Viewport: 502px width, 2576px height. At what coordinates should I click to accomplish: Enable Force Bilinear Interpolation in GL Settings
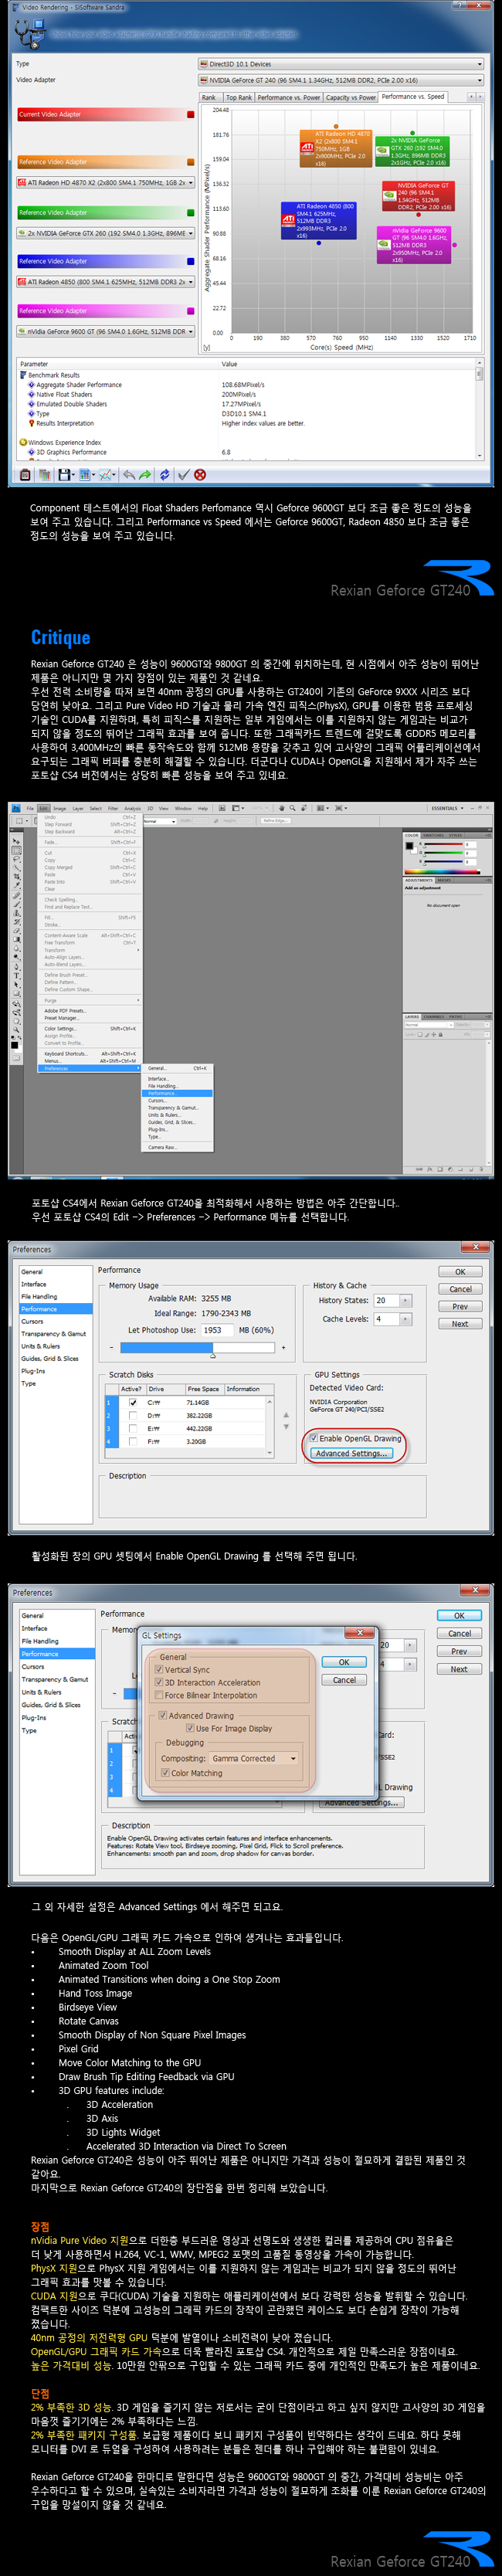click(158, 1696)
